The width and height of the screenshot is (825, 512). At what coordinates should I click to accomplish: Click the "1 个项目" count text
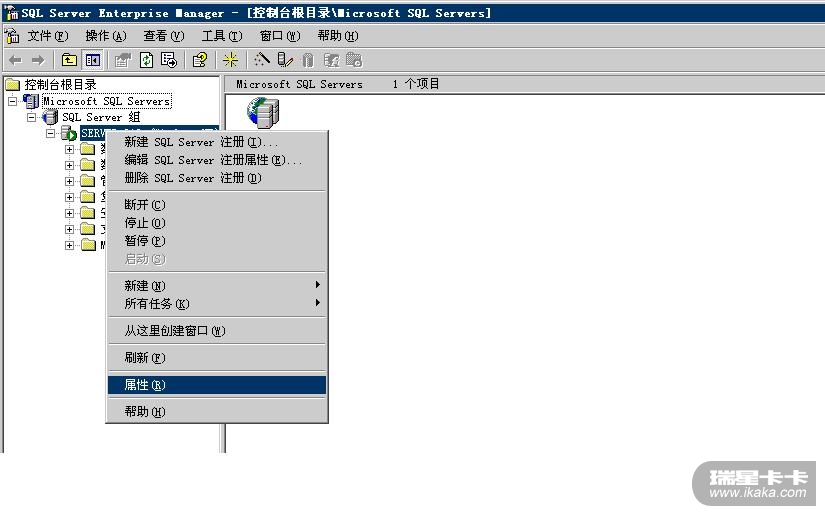click(416, 84)
